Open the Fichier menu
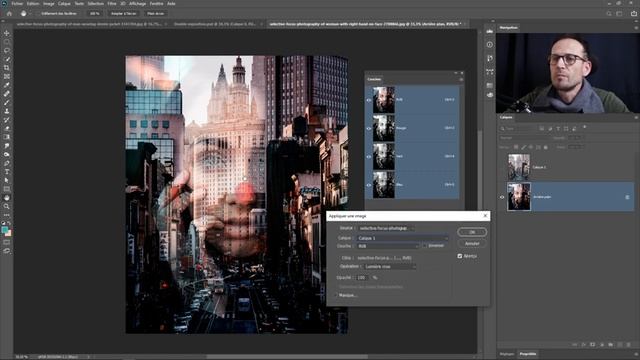Image resolution: width=640 pixels, height=360 pixels. (17, 3)
